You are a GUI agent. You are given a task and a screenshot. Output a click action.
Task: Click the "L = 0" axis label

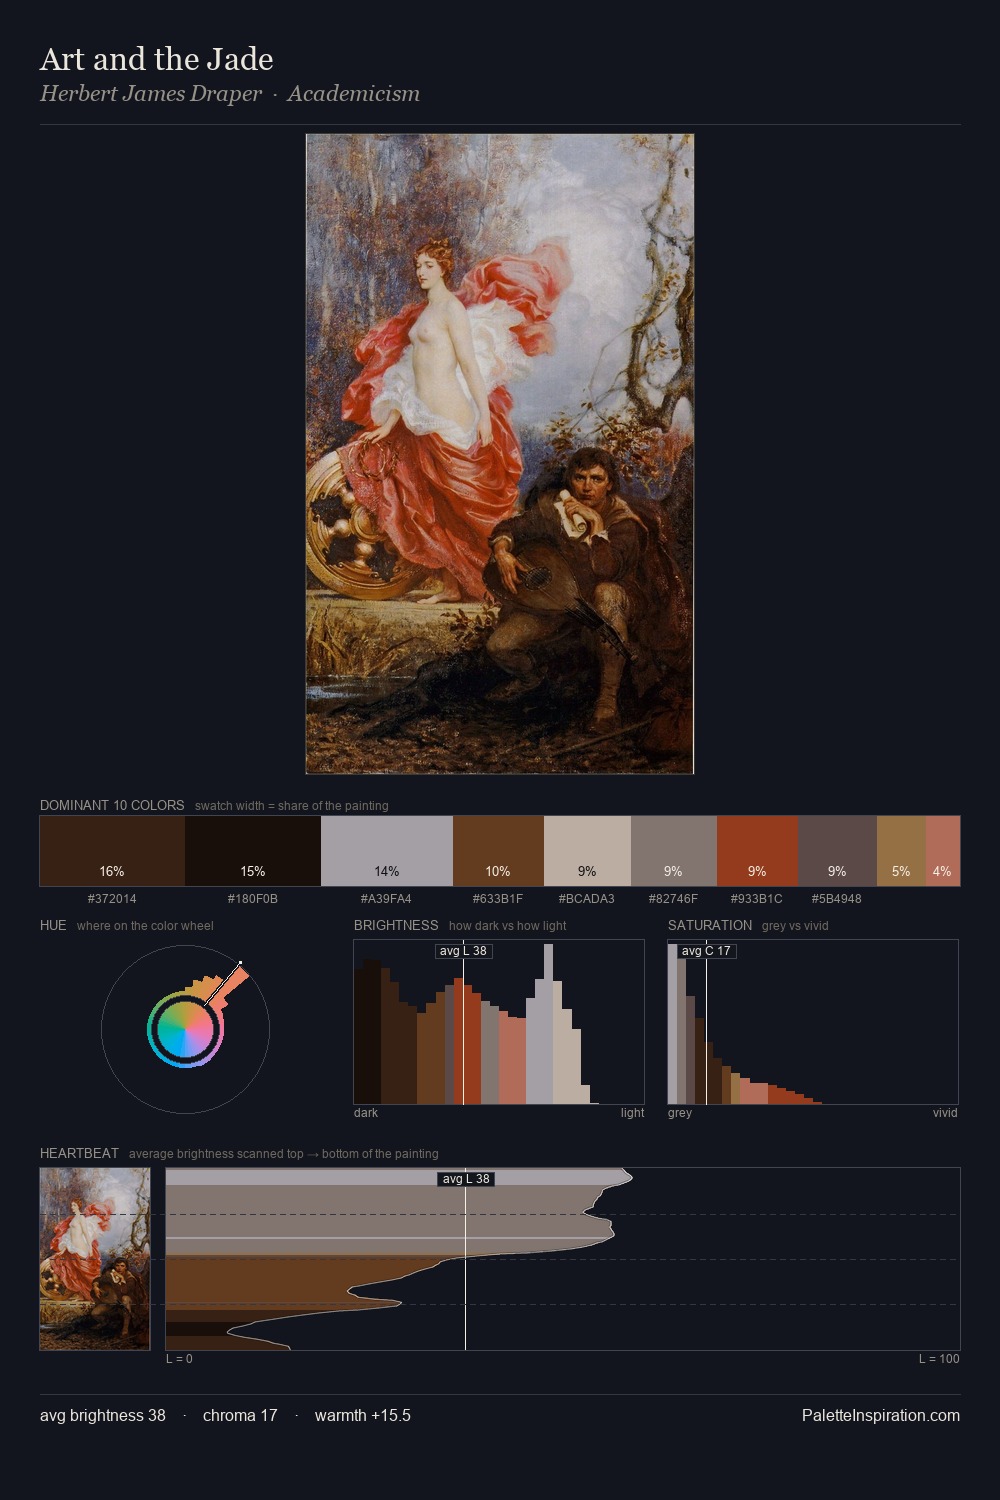click(x=179, y=1359)
